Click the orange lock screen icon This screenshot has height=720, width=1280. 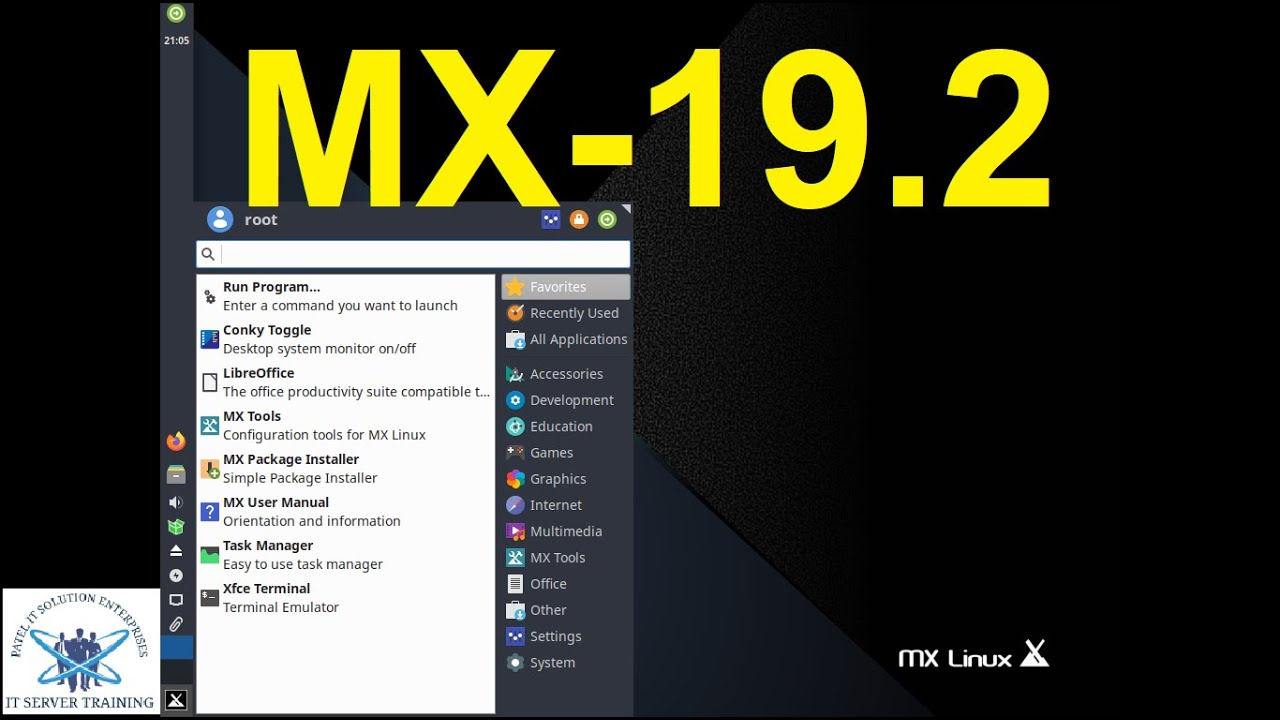point(579,219)
